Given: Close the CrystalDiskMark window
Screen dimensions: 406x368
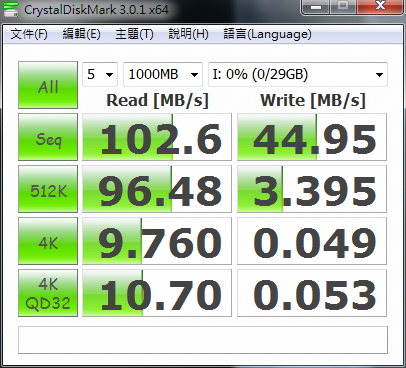Looking at the screenshot, I should (380, 7).
